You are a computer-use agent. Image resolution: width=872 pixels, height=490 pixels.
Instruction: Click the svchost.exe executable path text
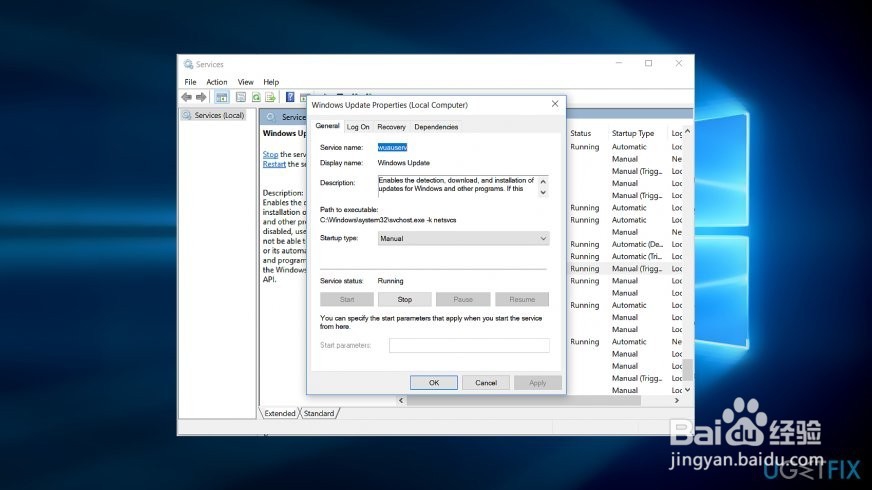coord(388,220)
